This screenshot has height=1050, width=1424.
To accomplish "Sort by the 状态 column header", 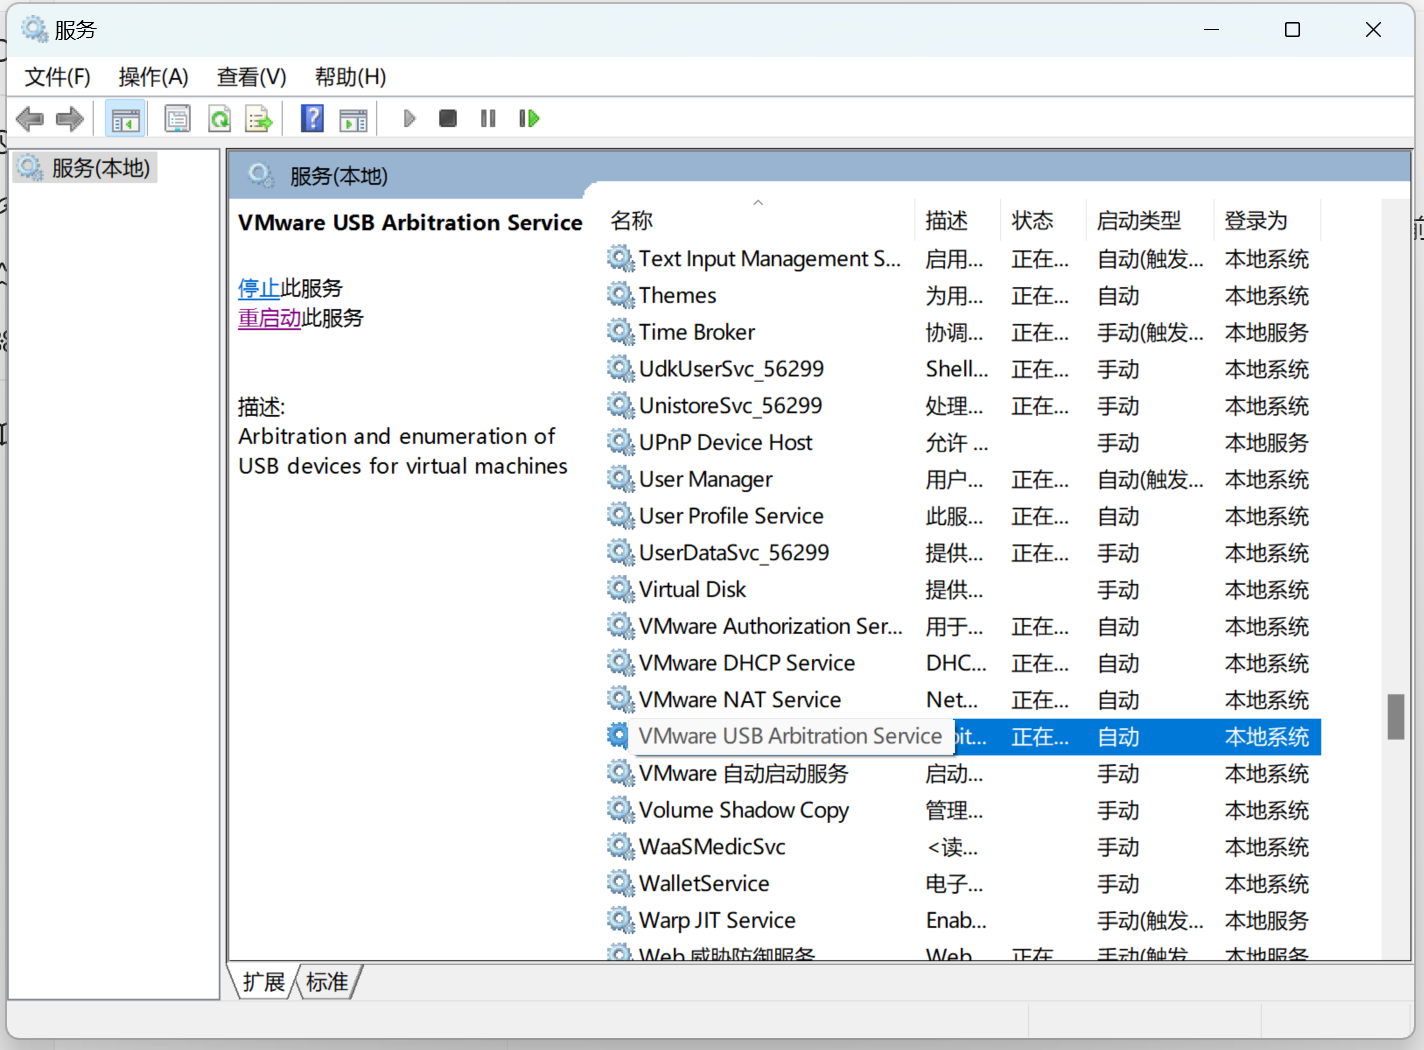I will click(x=1043, y=220).
